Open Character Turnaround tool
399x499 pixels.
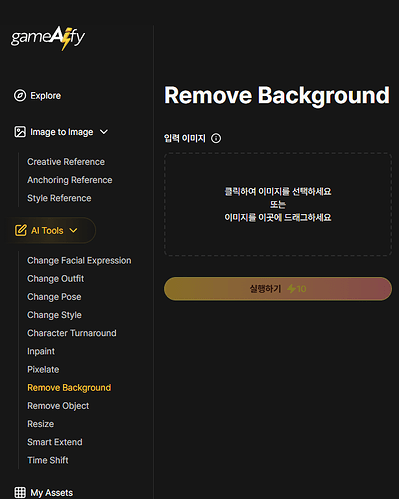coord(72,333)
